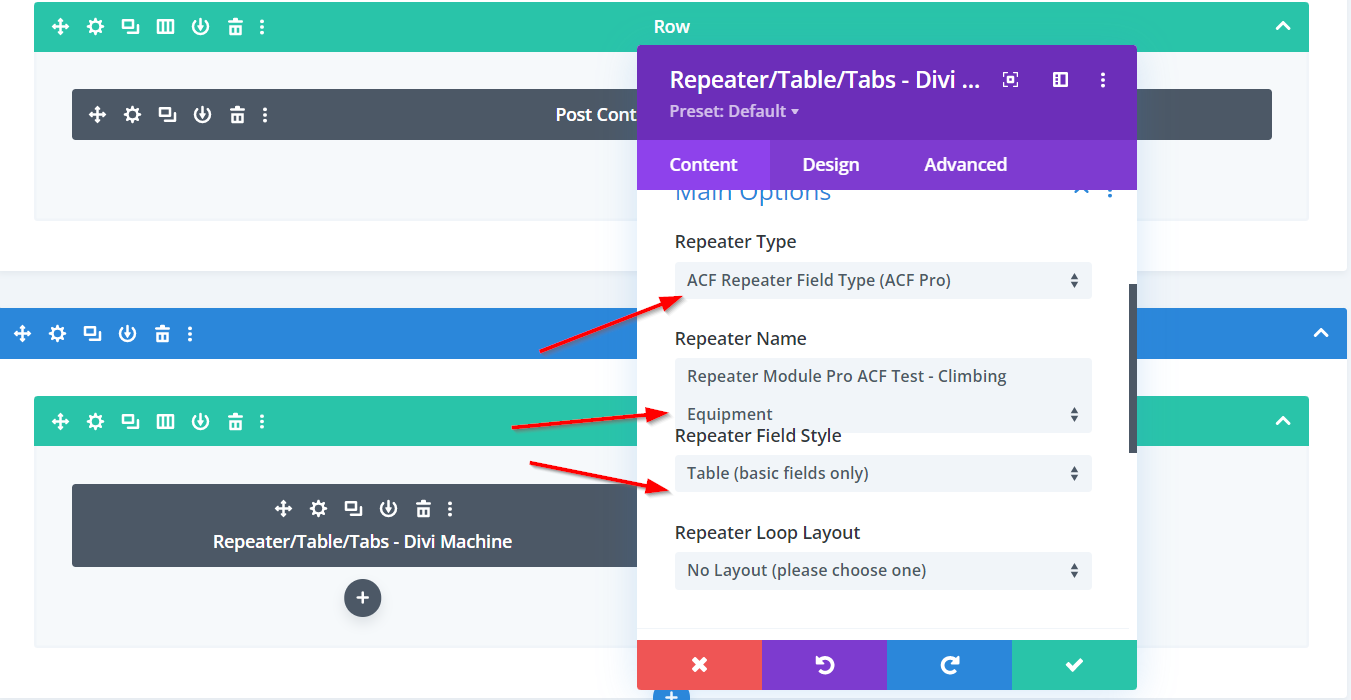Switch to the Design tab
This screenshot has width=1351, height=700.
point(830,165)
